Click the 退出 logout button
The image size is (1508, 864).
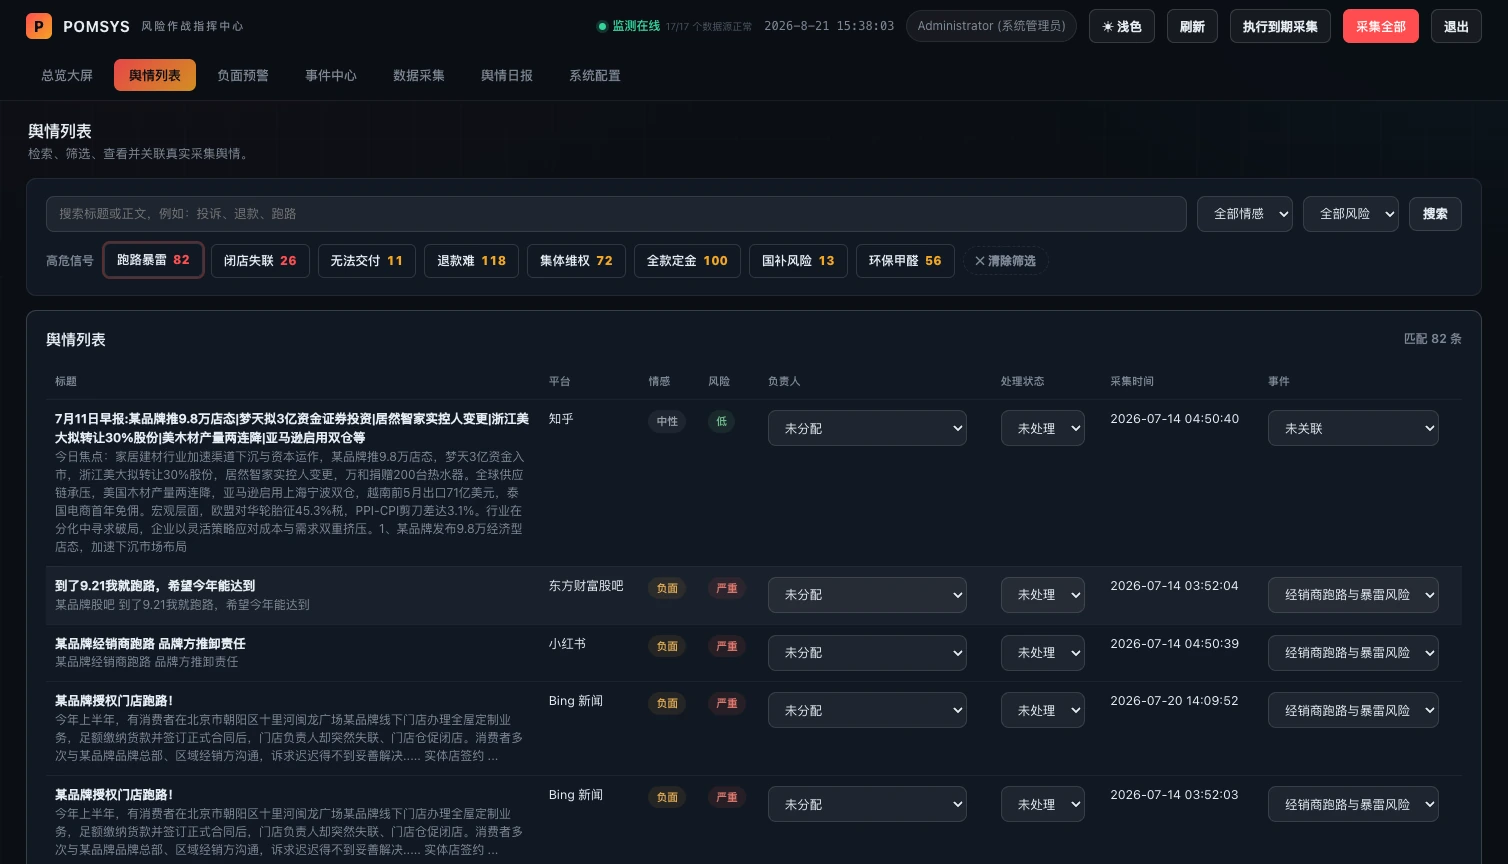tap(1457, 26)
